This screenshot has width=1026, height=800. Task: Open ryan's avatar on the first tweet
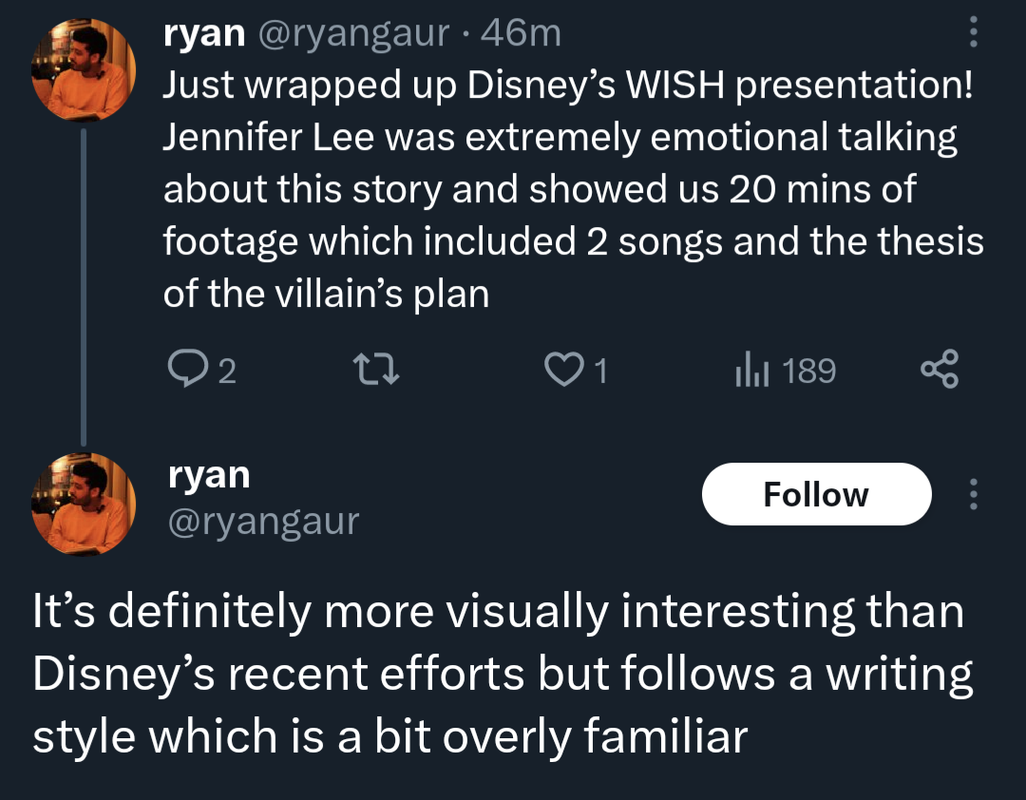[x=84, y=70]
